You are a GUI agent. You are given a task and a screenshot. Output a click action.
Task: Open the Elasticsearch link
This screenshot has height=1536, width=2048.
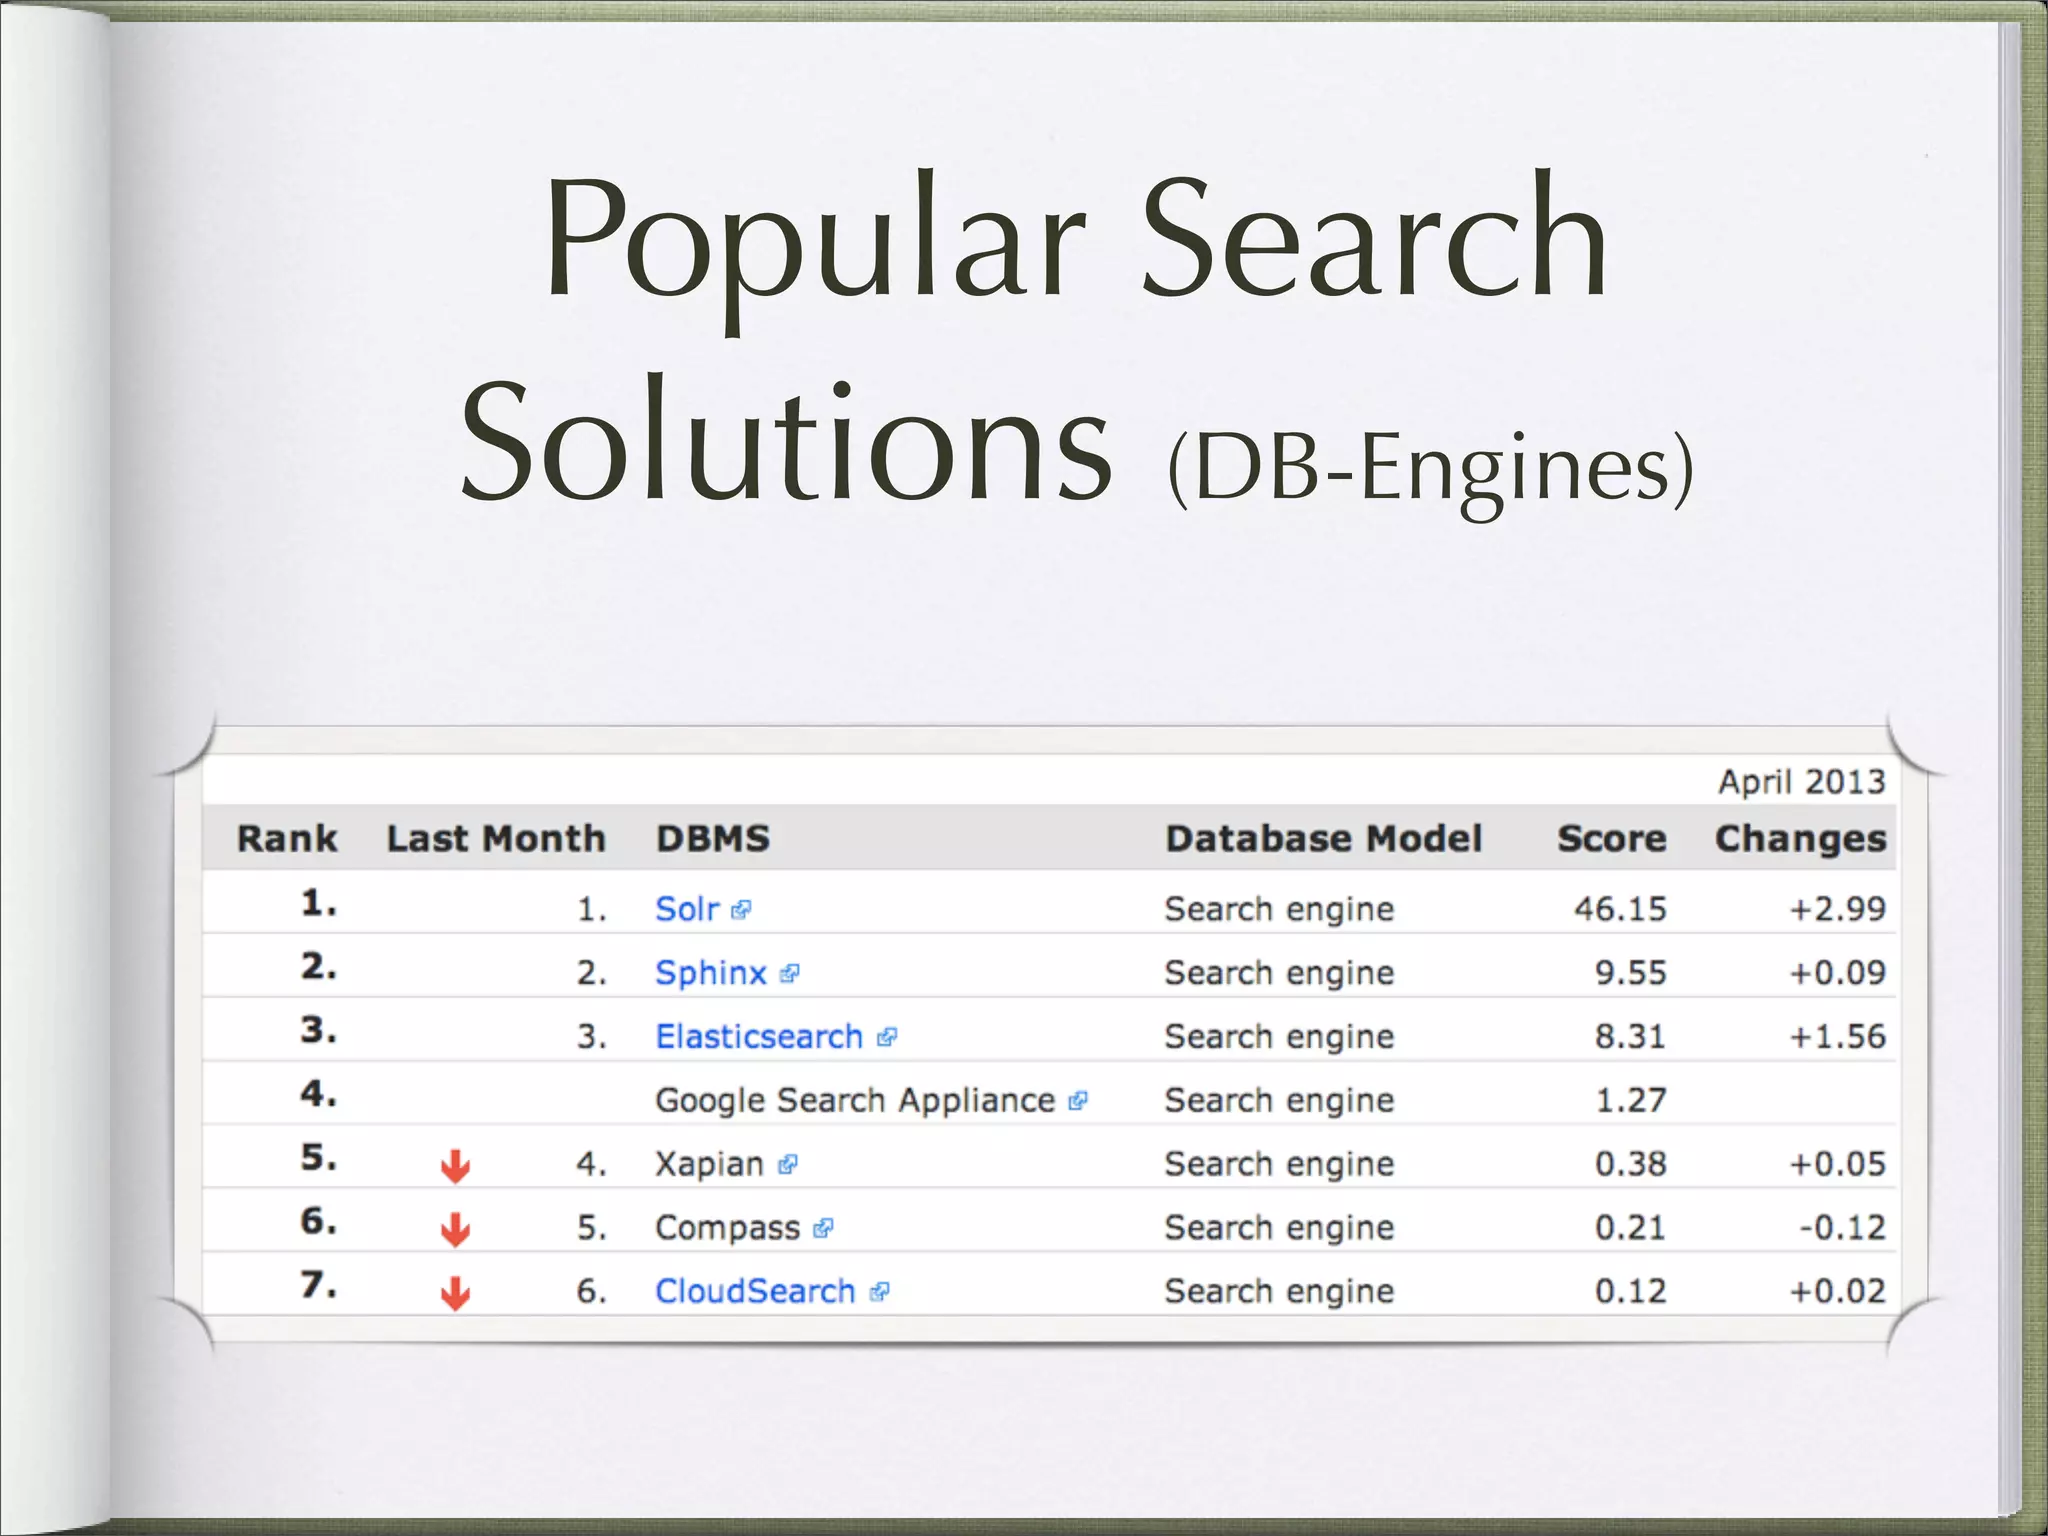pos(759,1037)
